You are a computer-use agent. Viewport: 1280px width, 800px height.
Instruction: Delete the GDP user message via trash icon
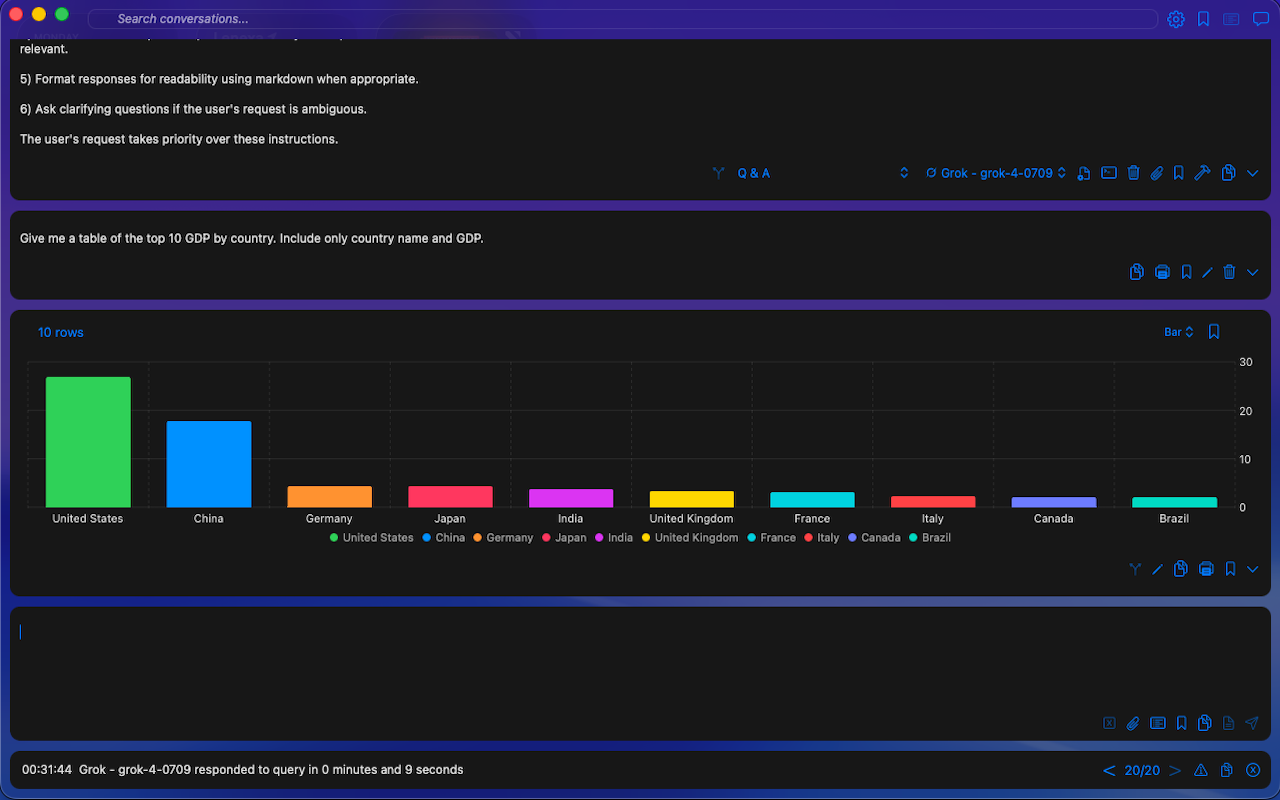click(x=1230, y=272)
